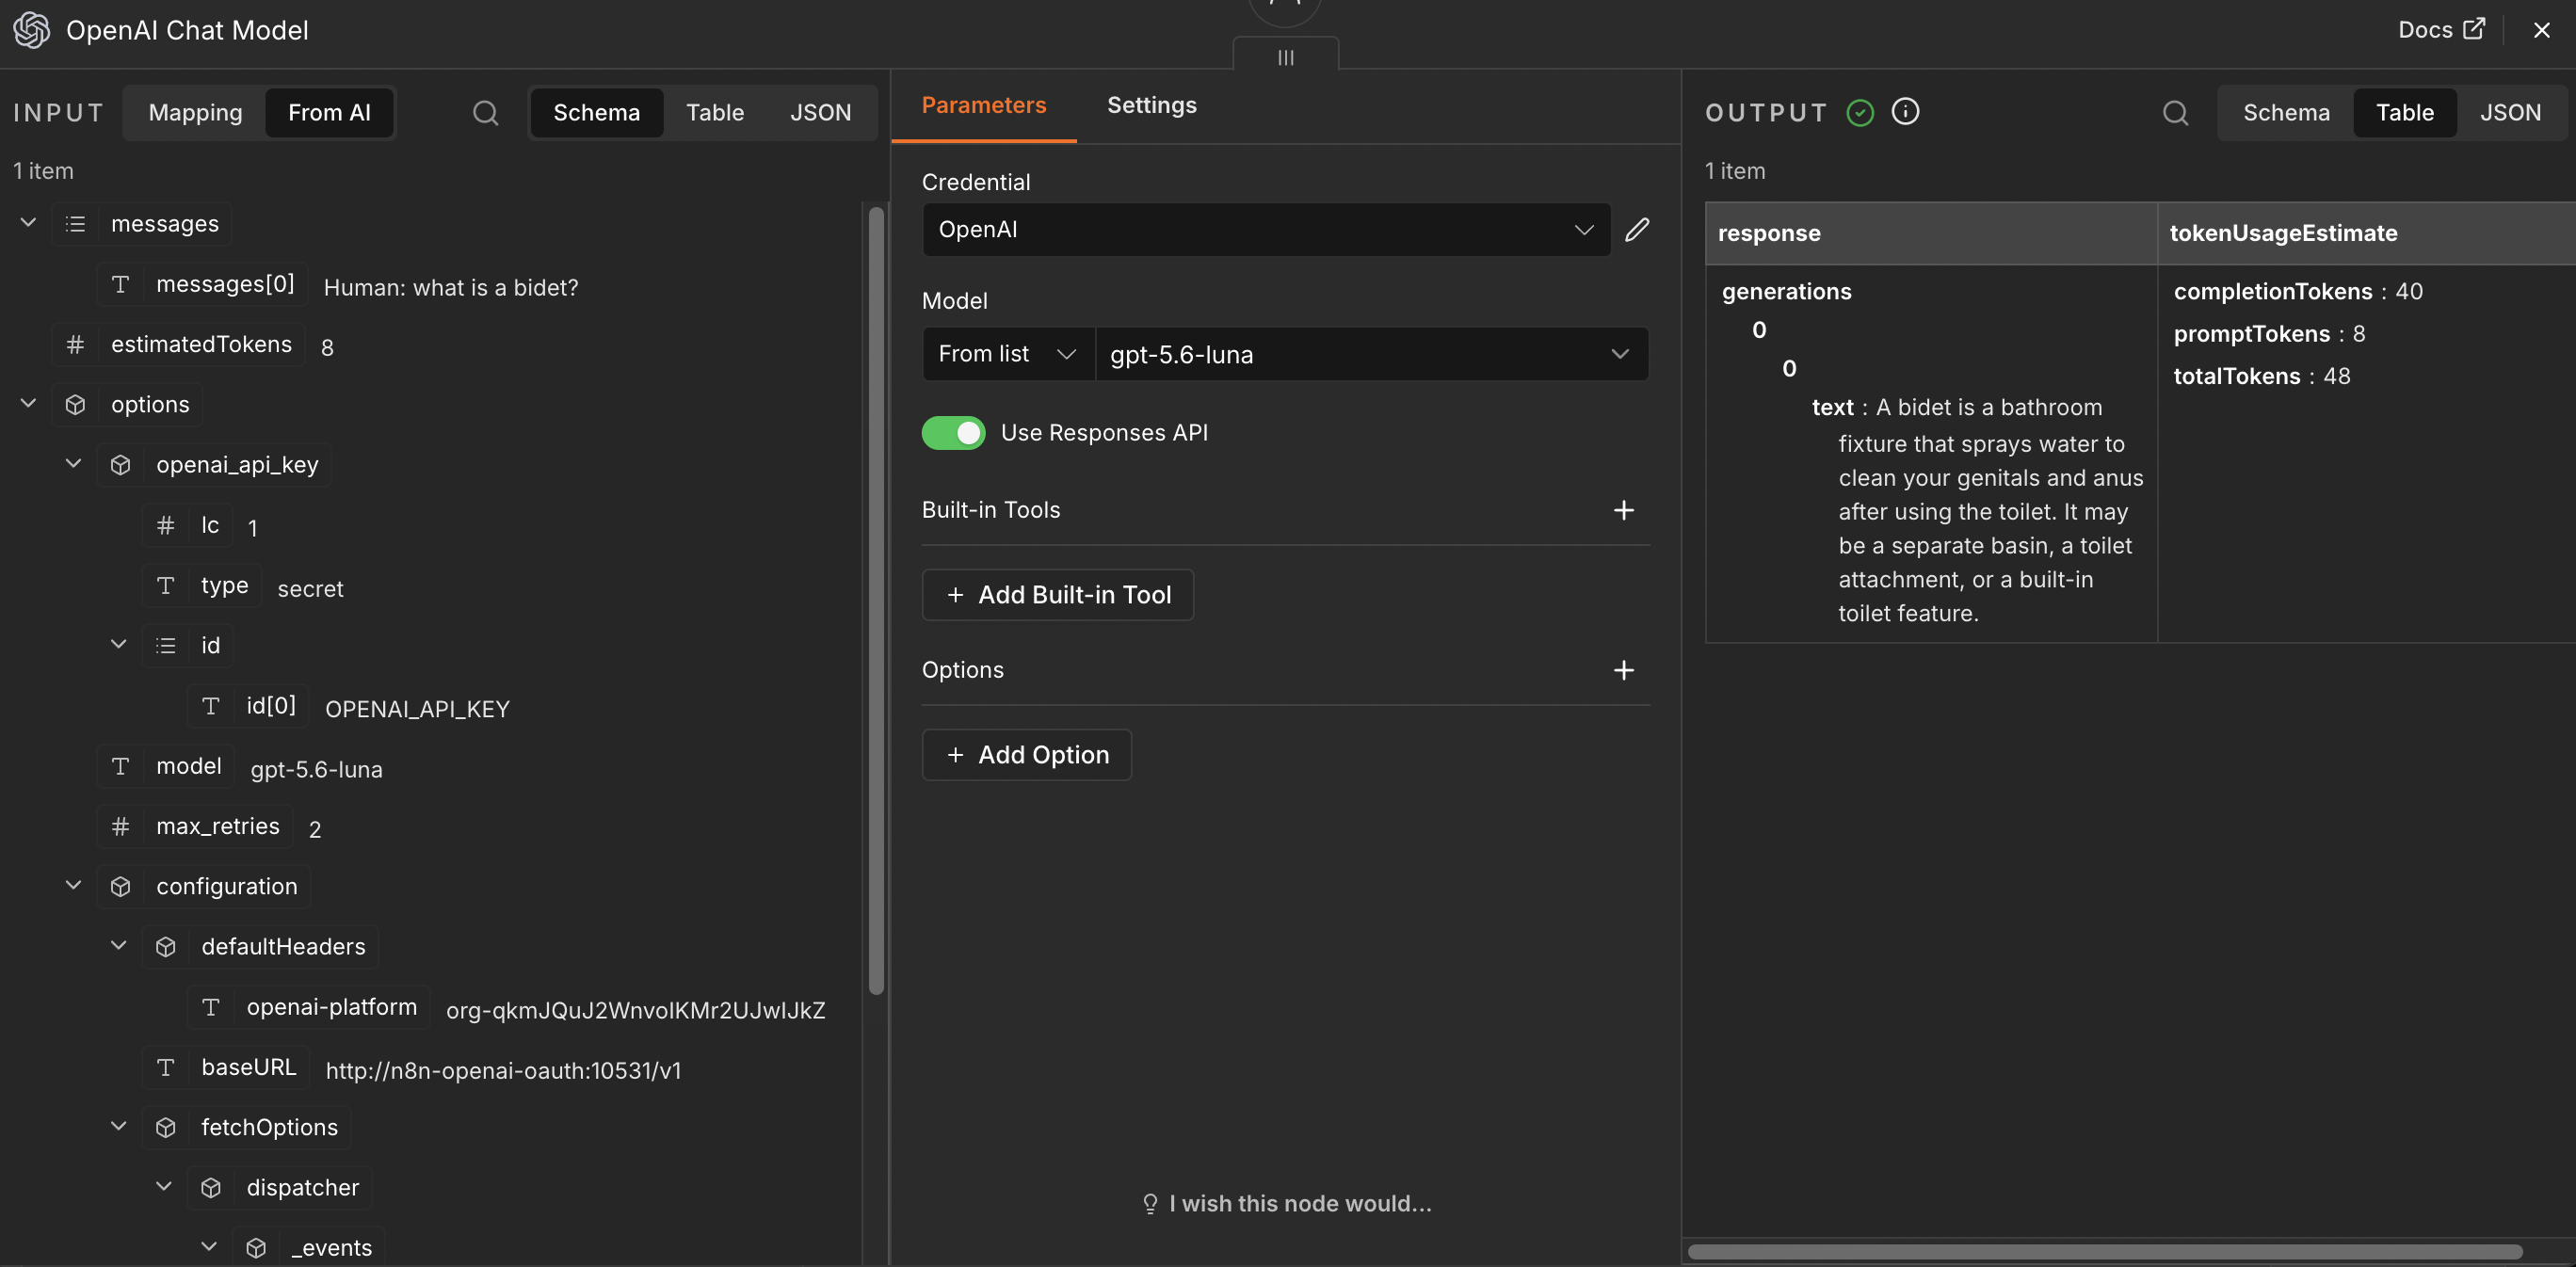Click the list icon of id field
This screenshot has height=1267, width=2576.
165,646
